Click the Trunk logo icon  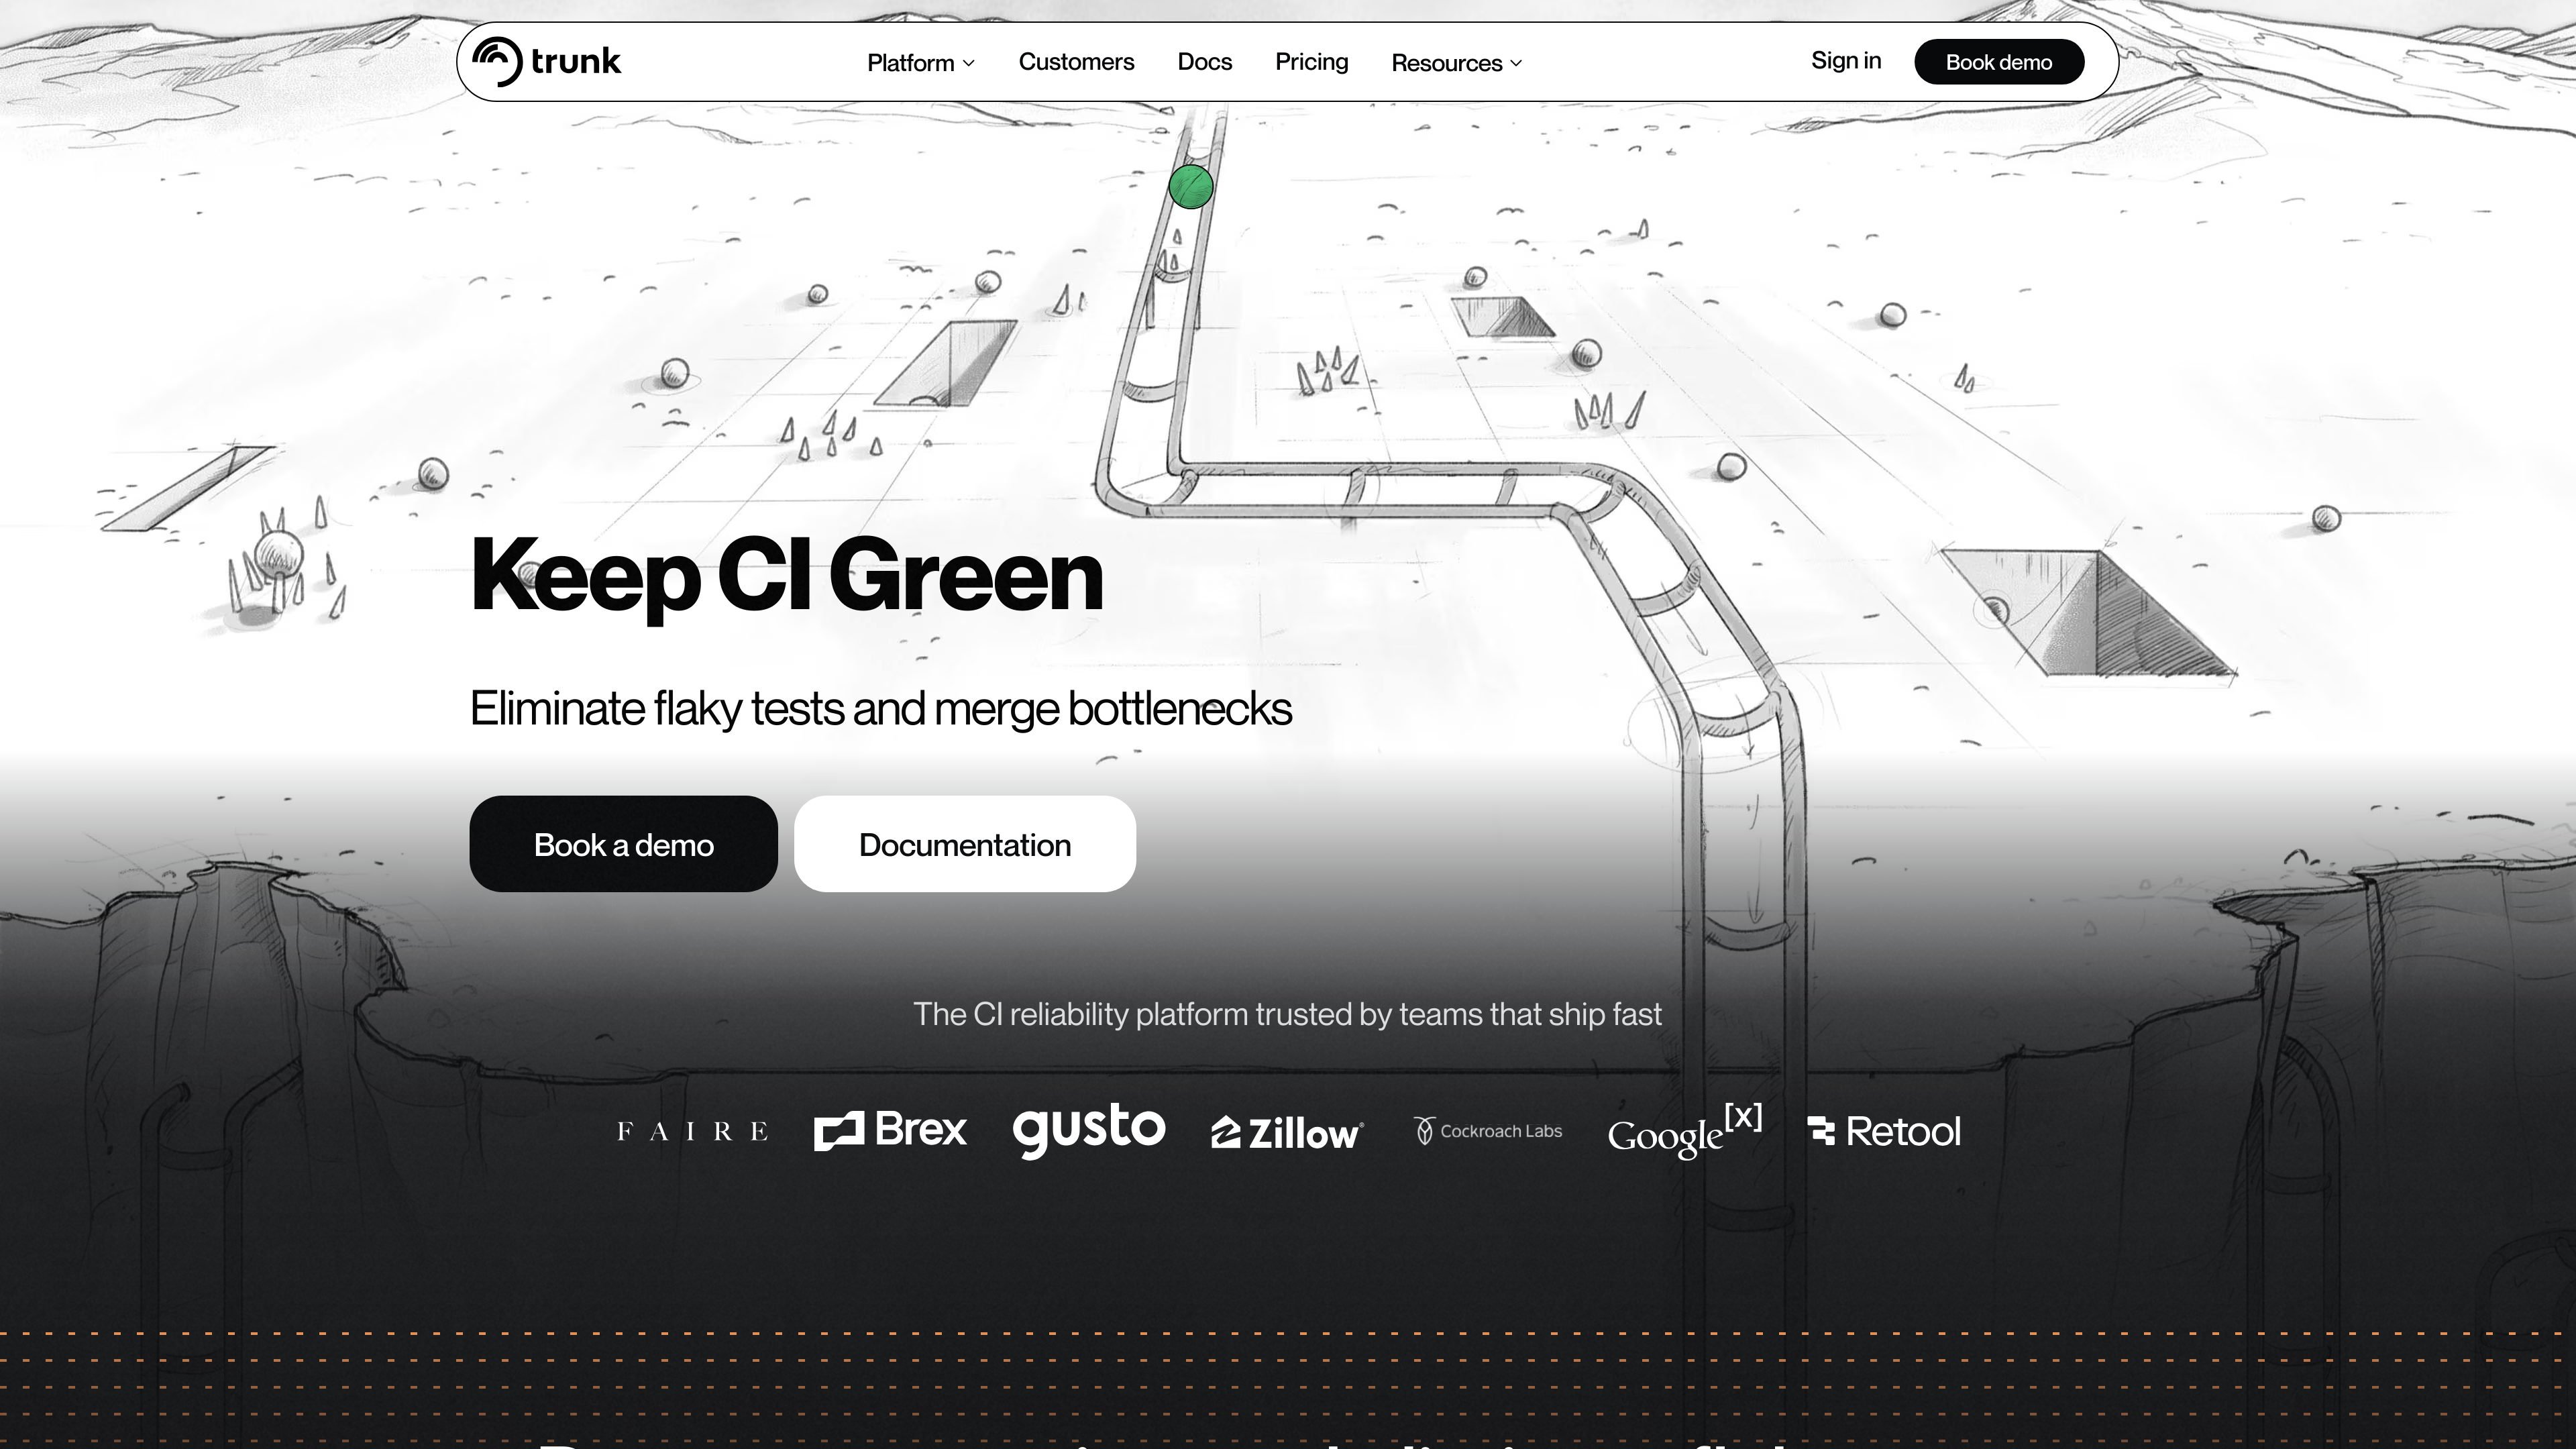point(497,62)
